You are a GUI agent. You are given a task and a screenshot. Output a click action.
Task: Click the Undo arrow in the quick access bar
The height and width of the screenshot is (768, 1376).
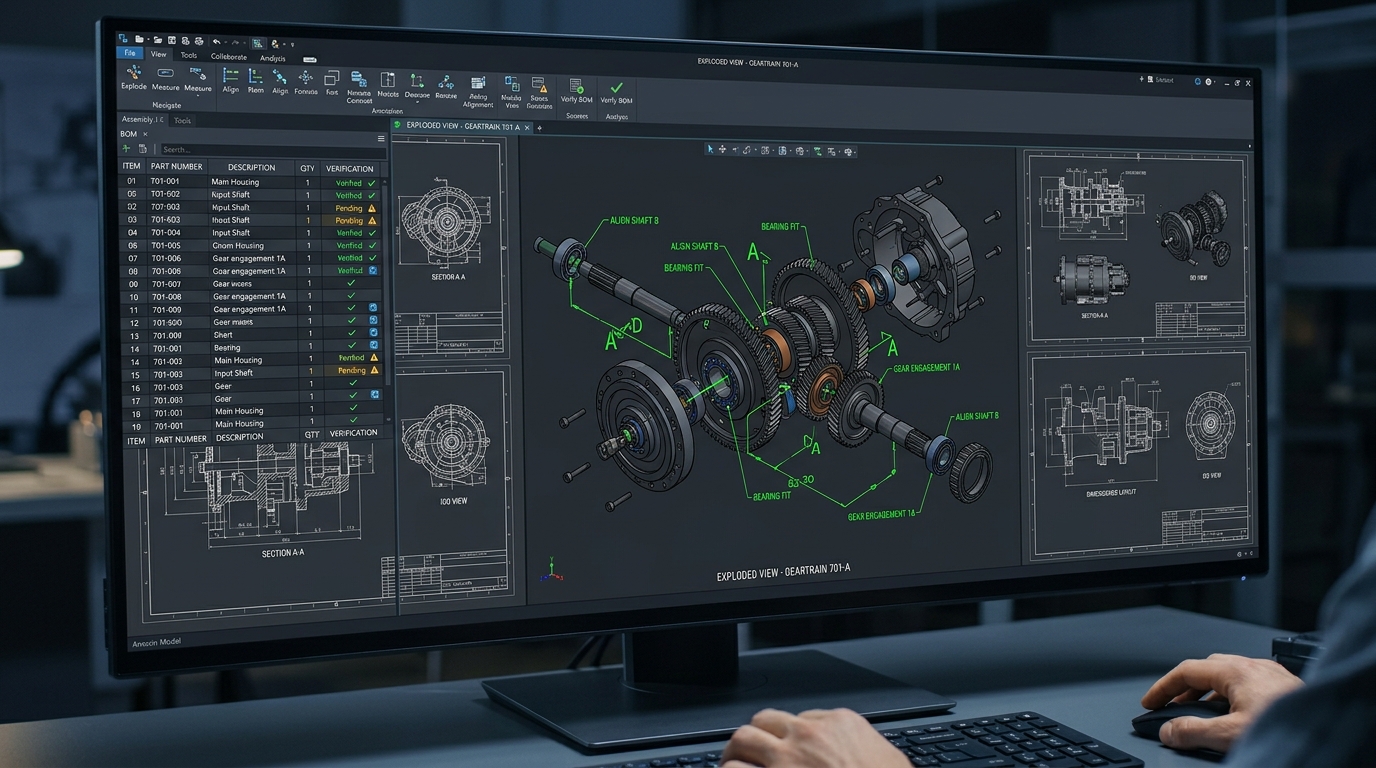pyautogui.click(x=217, y=43)
